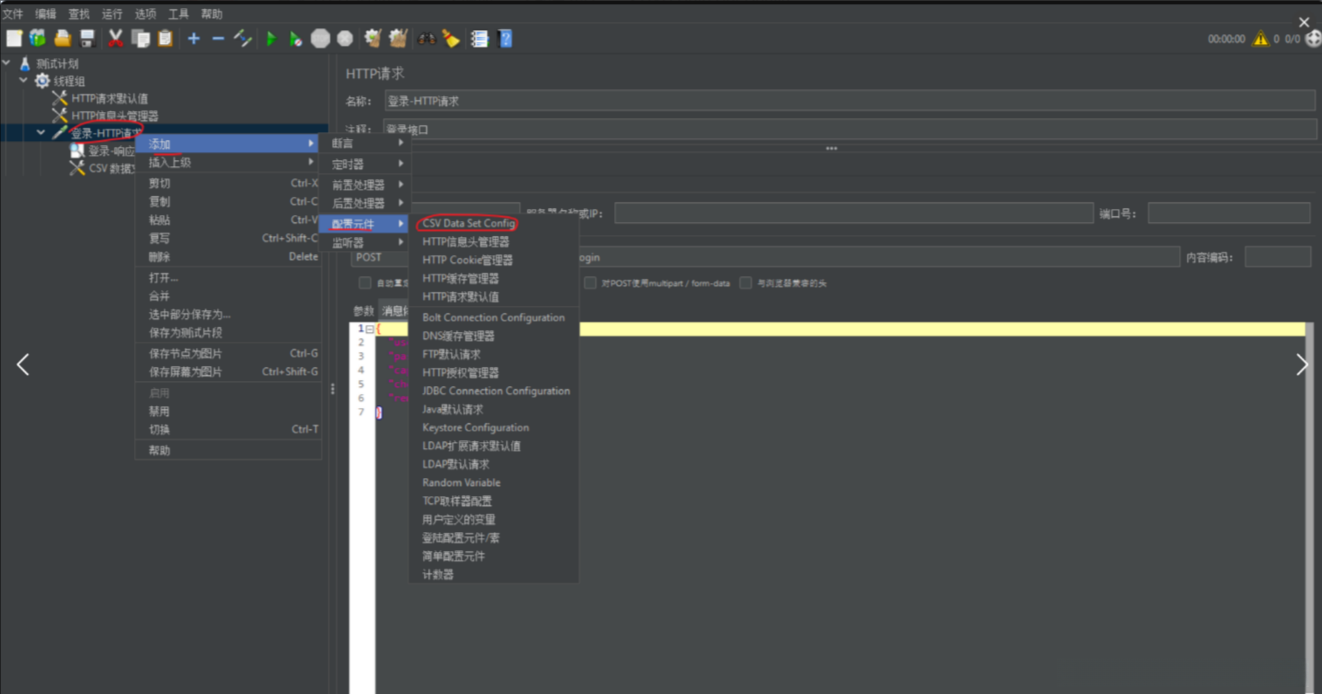Open the 选项 menu in menu bar

point(145,14)
